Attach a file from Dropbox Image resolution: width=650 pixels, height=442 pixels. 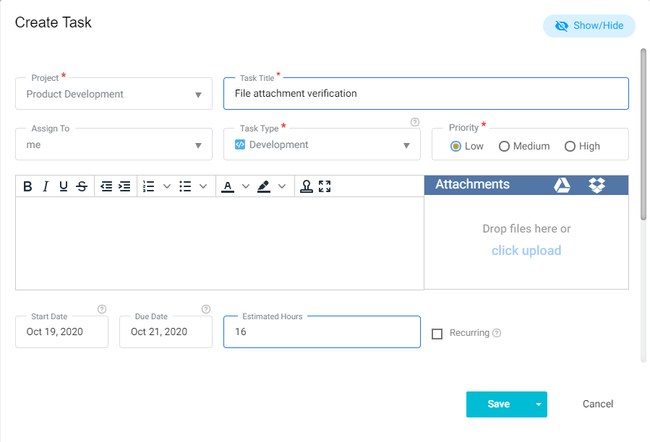coord(597,185)
